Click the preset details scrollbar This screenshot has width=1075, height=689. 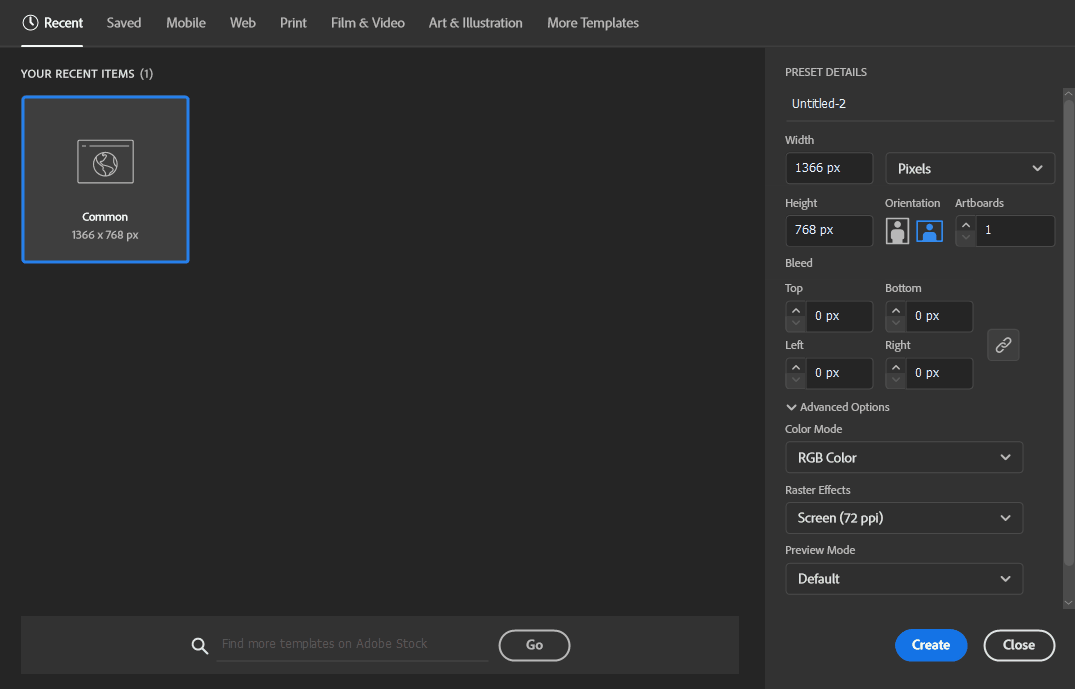tap(1068, 330)
